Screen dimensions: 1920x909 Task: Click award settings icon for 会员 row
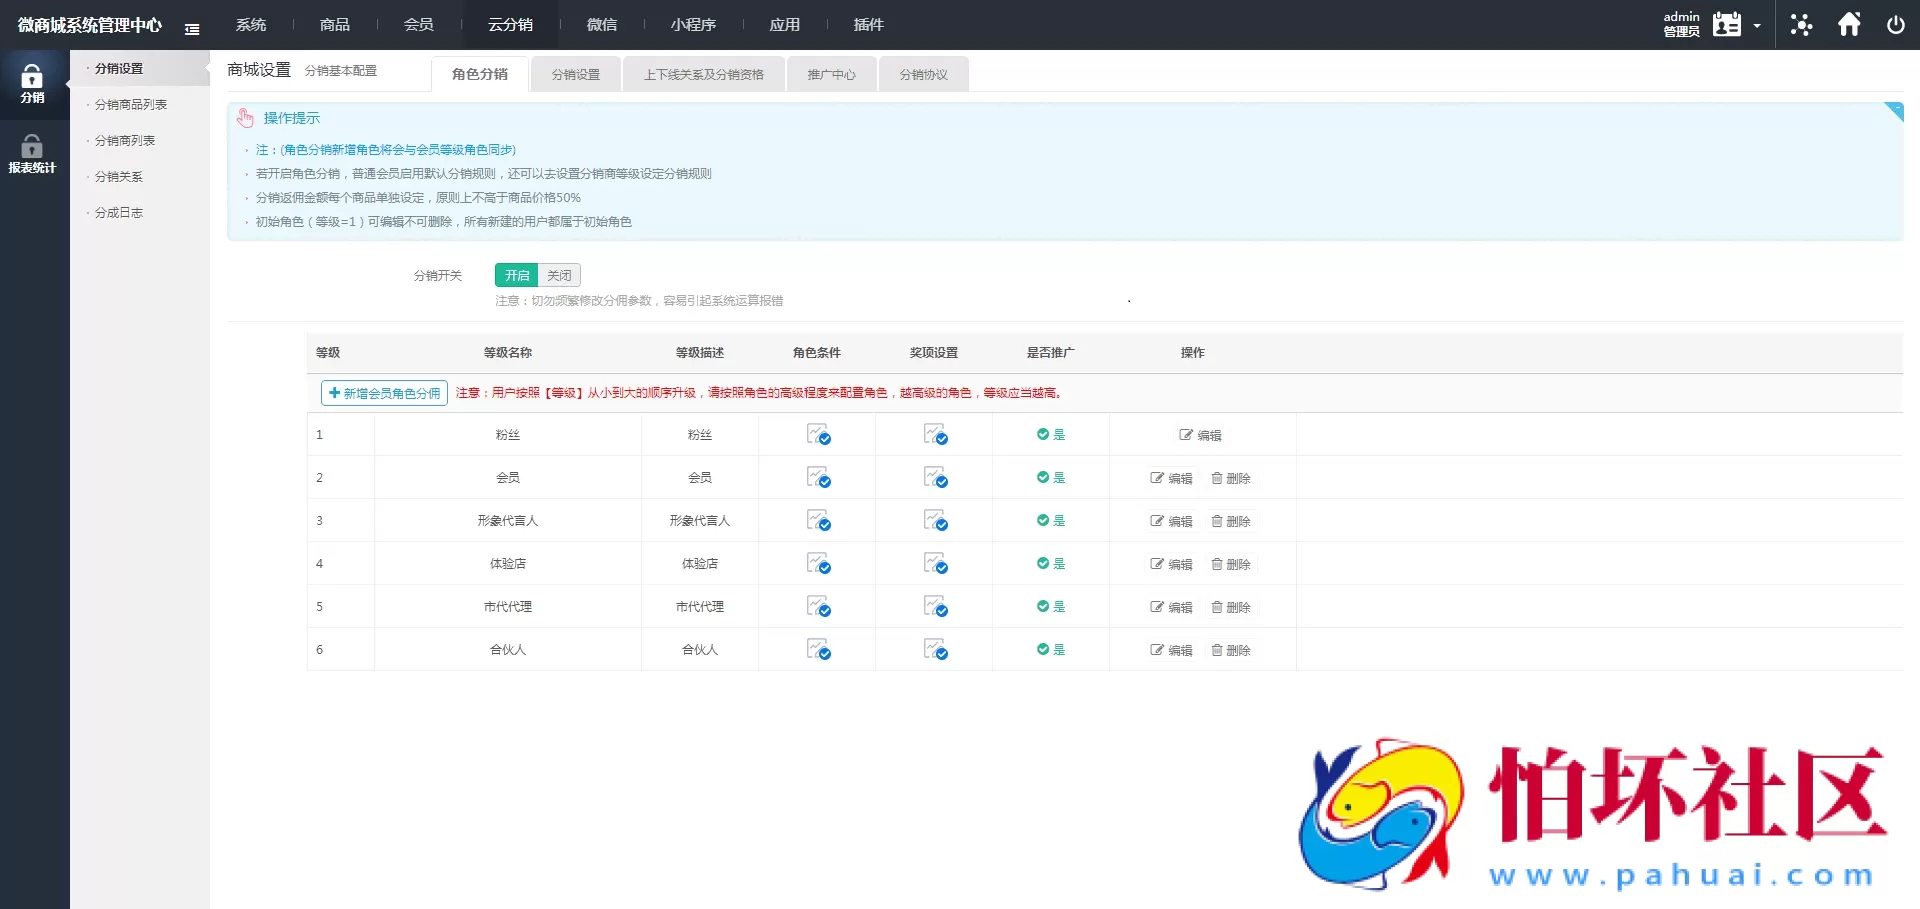935,478
